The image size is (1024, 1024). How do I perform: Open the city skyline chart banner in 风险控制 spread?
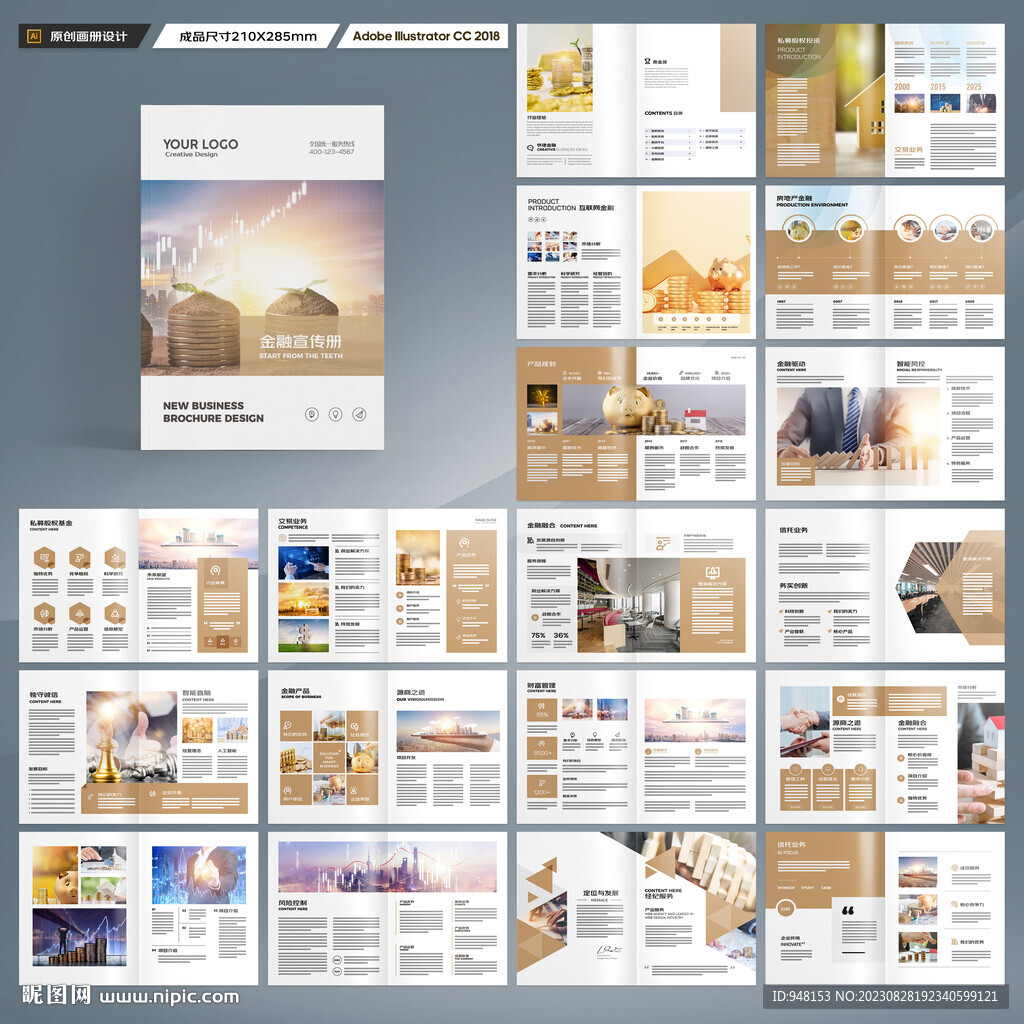point(387,867)
